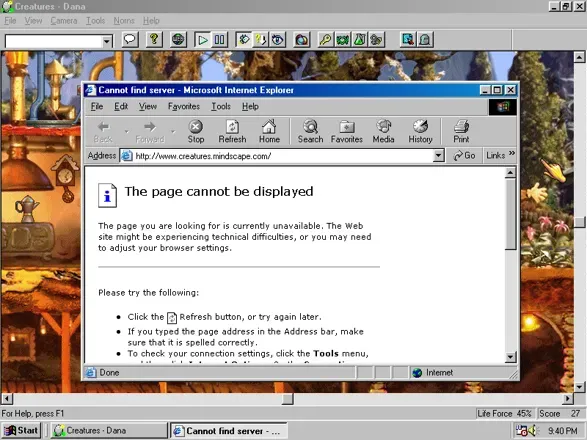Open the History pane icon
Image resolution: width=587 pixels, height=440 pixels.
click(420, 132)
